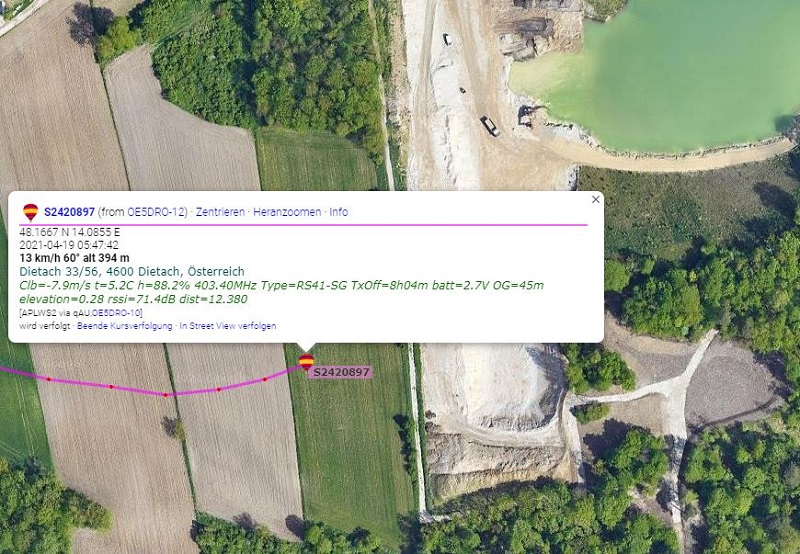Click the truck near the lake shore
Viewport: 800px width, 554px height.
[490, 126]
